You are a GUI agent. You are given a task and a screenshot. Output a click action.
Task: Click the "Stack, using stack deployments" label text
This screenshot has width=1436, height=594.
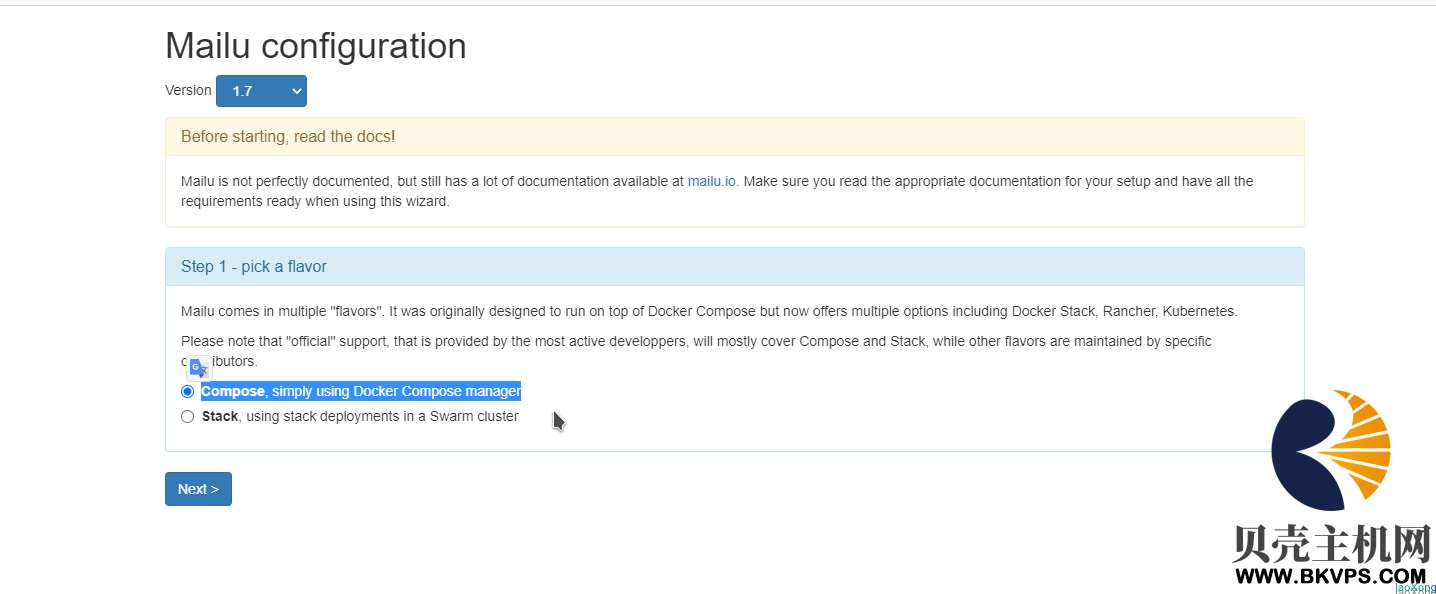(x=360, y=416)
